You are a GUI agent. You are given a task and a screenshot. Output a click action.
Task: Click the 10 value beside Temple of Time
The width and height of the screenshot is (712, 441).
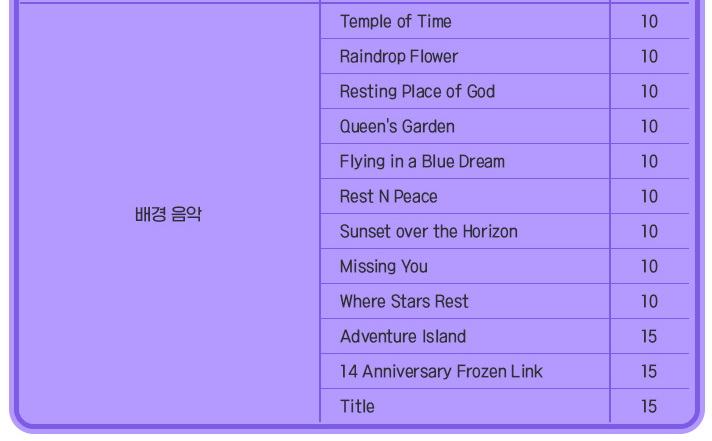649,21
